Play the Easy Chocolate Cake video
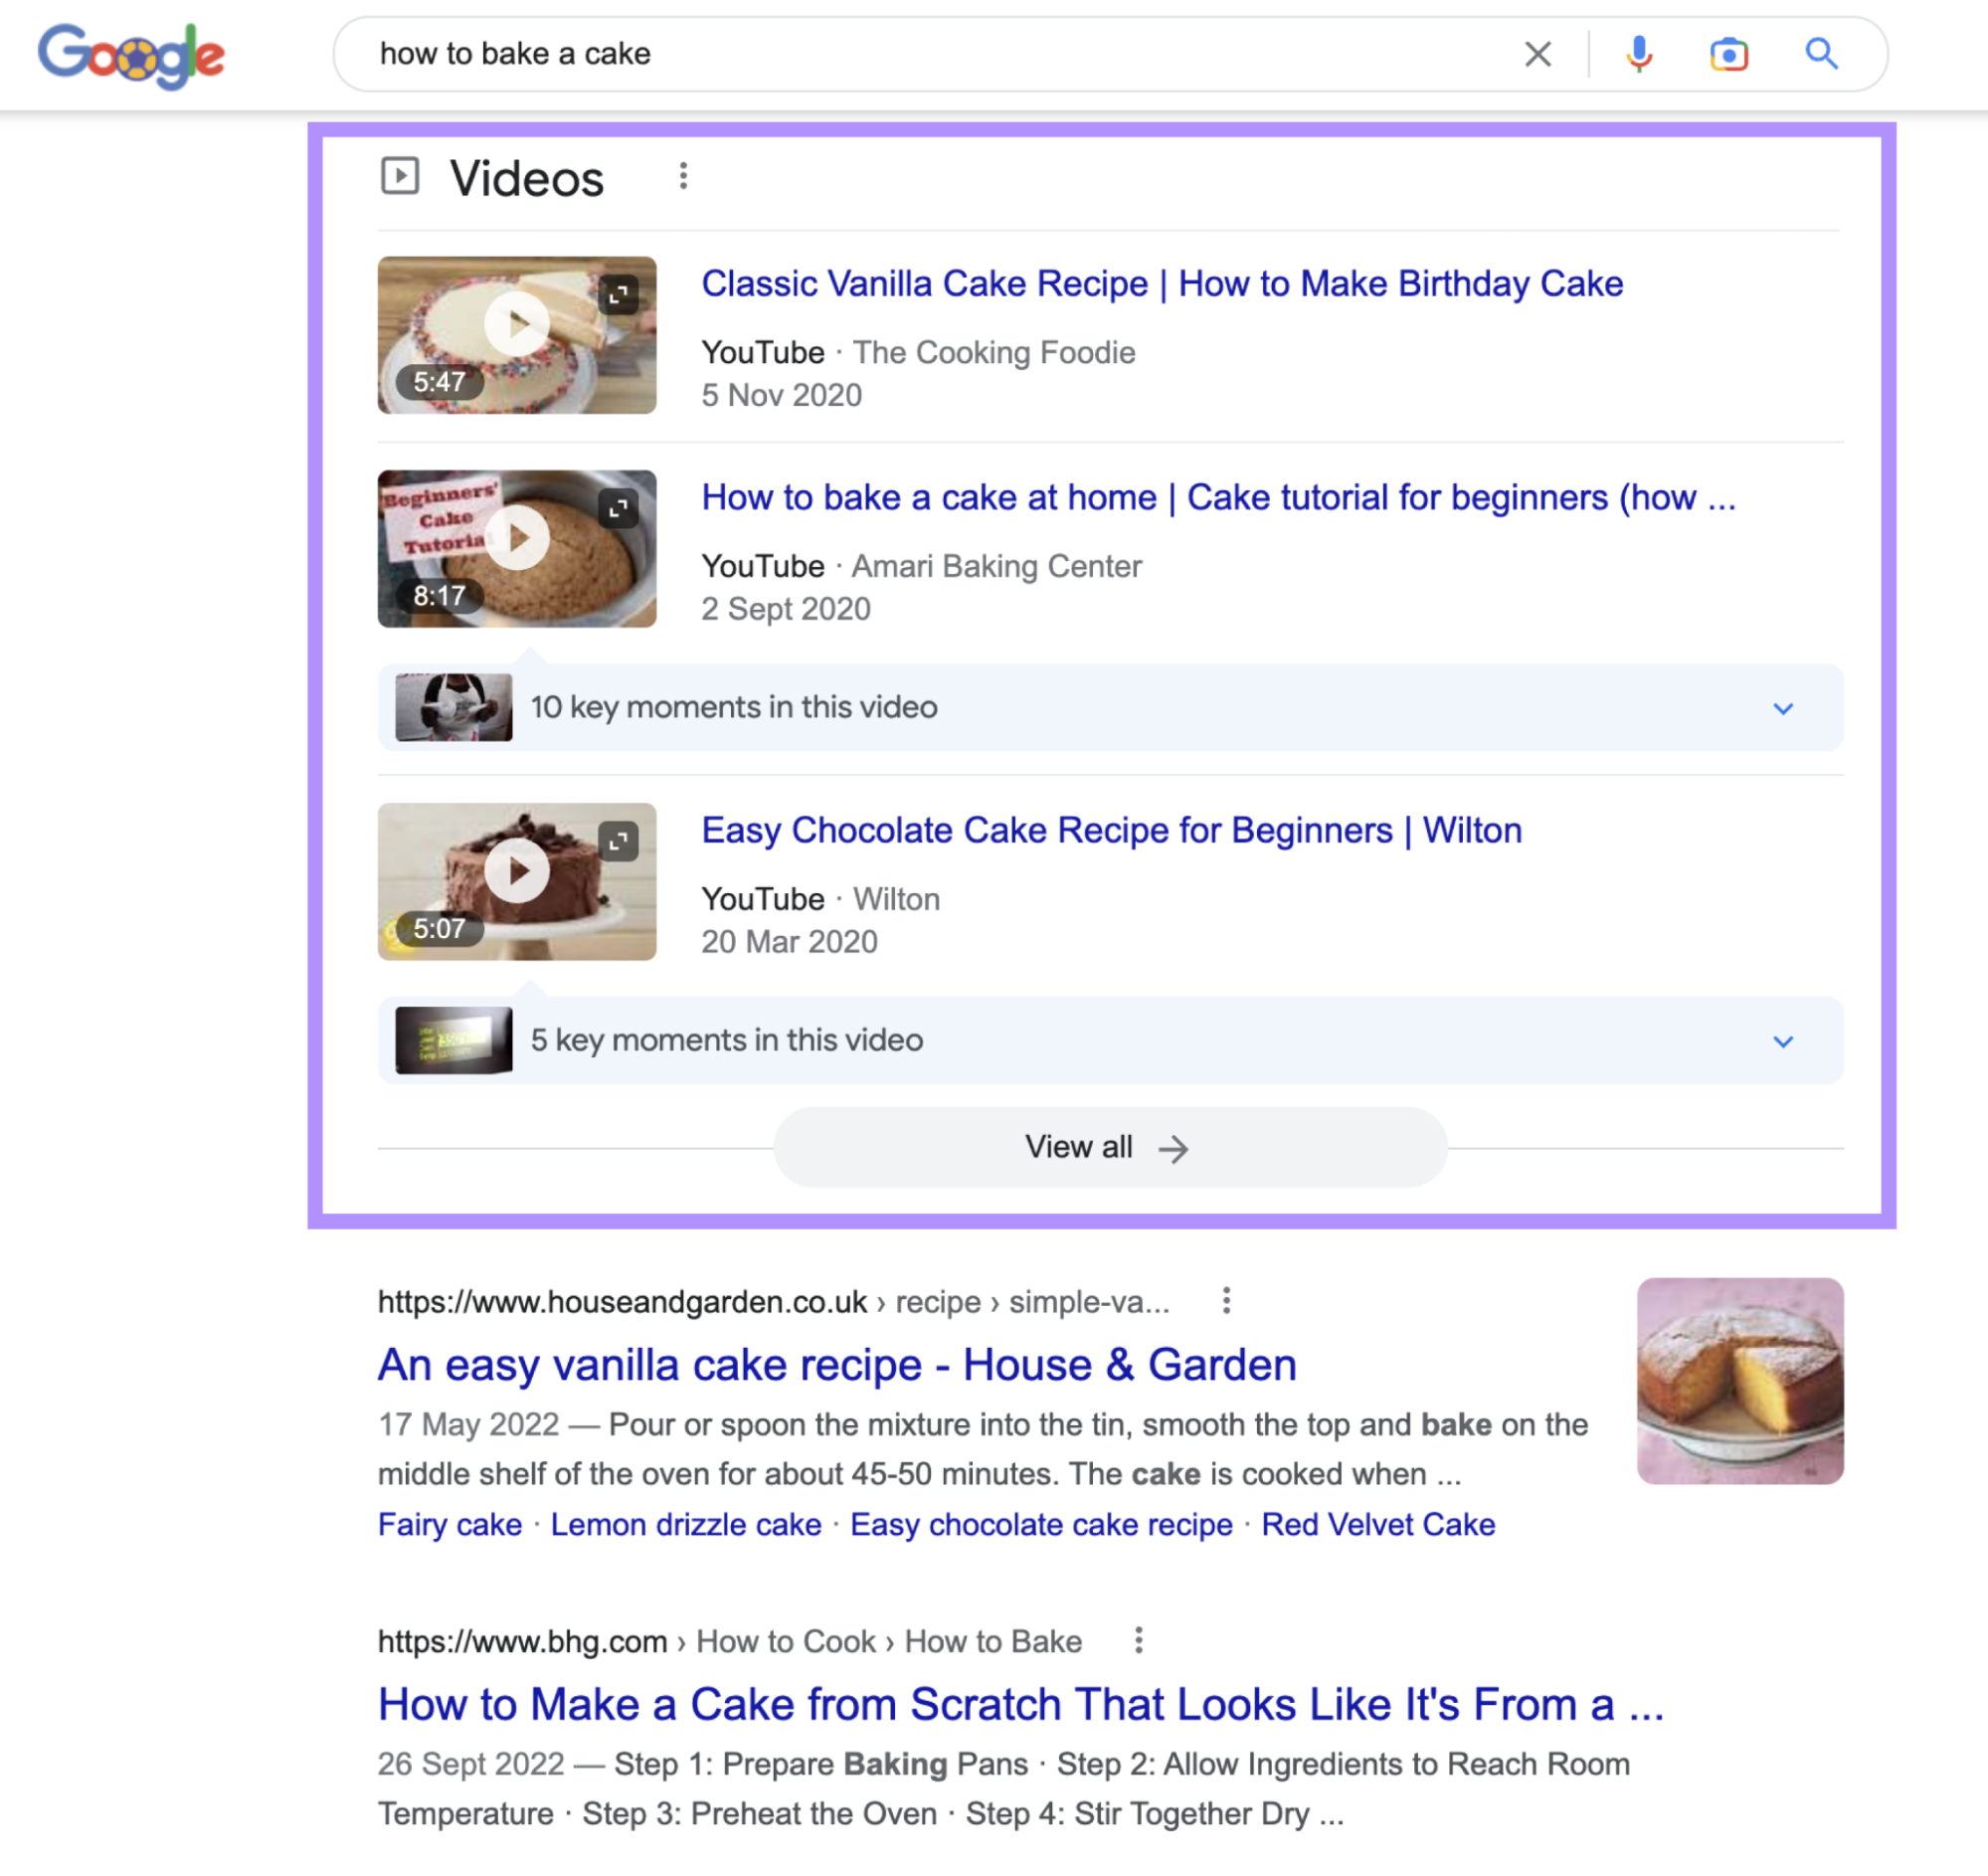 point(518,868)
